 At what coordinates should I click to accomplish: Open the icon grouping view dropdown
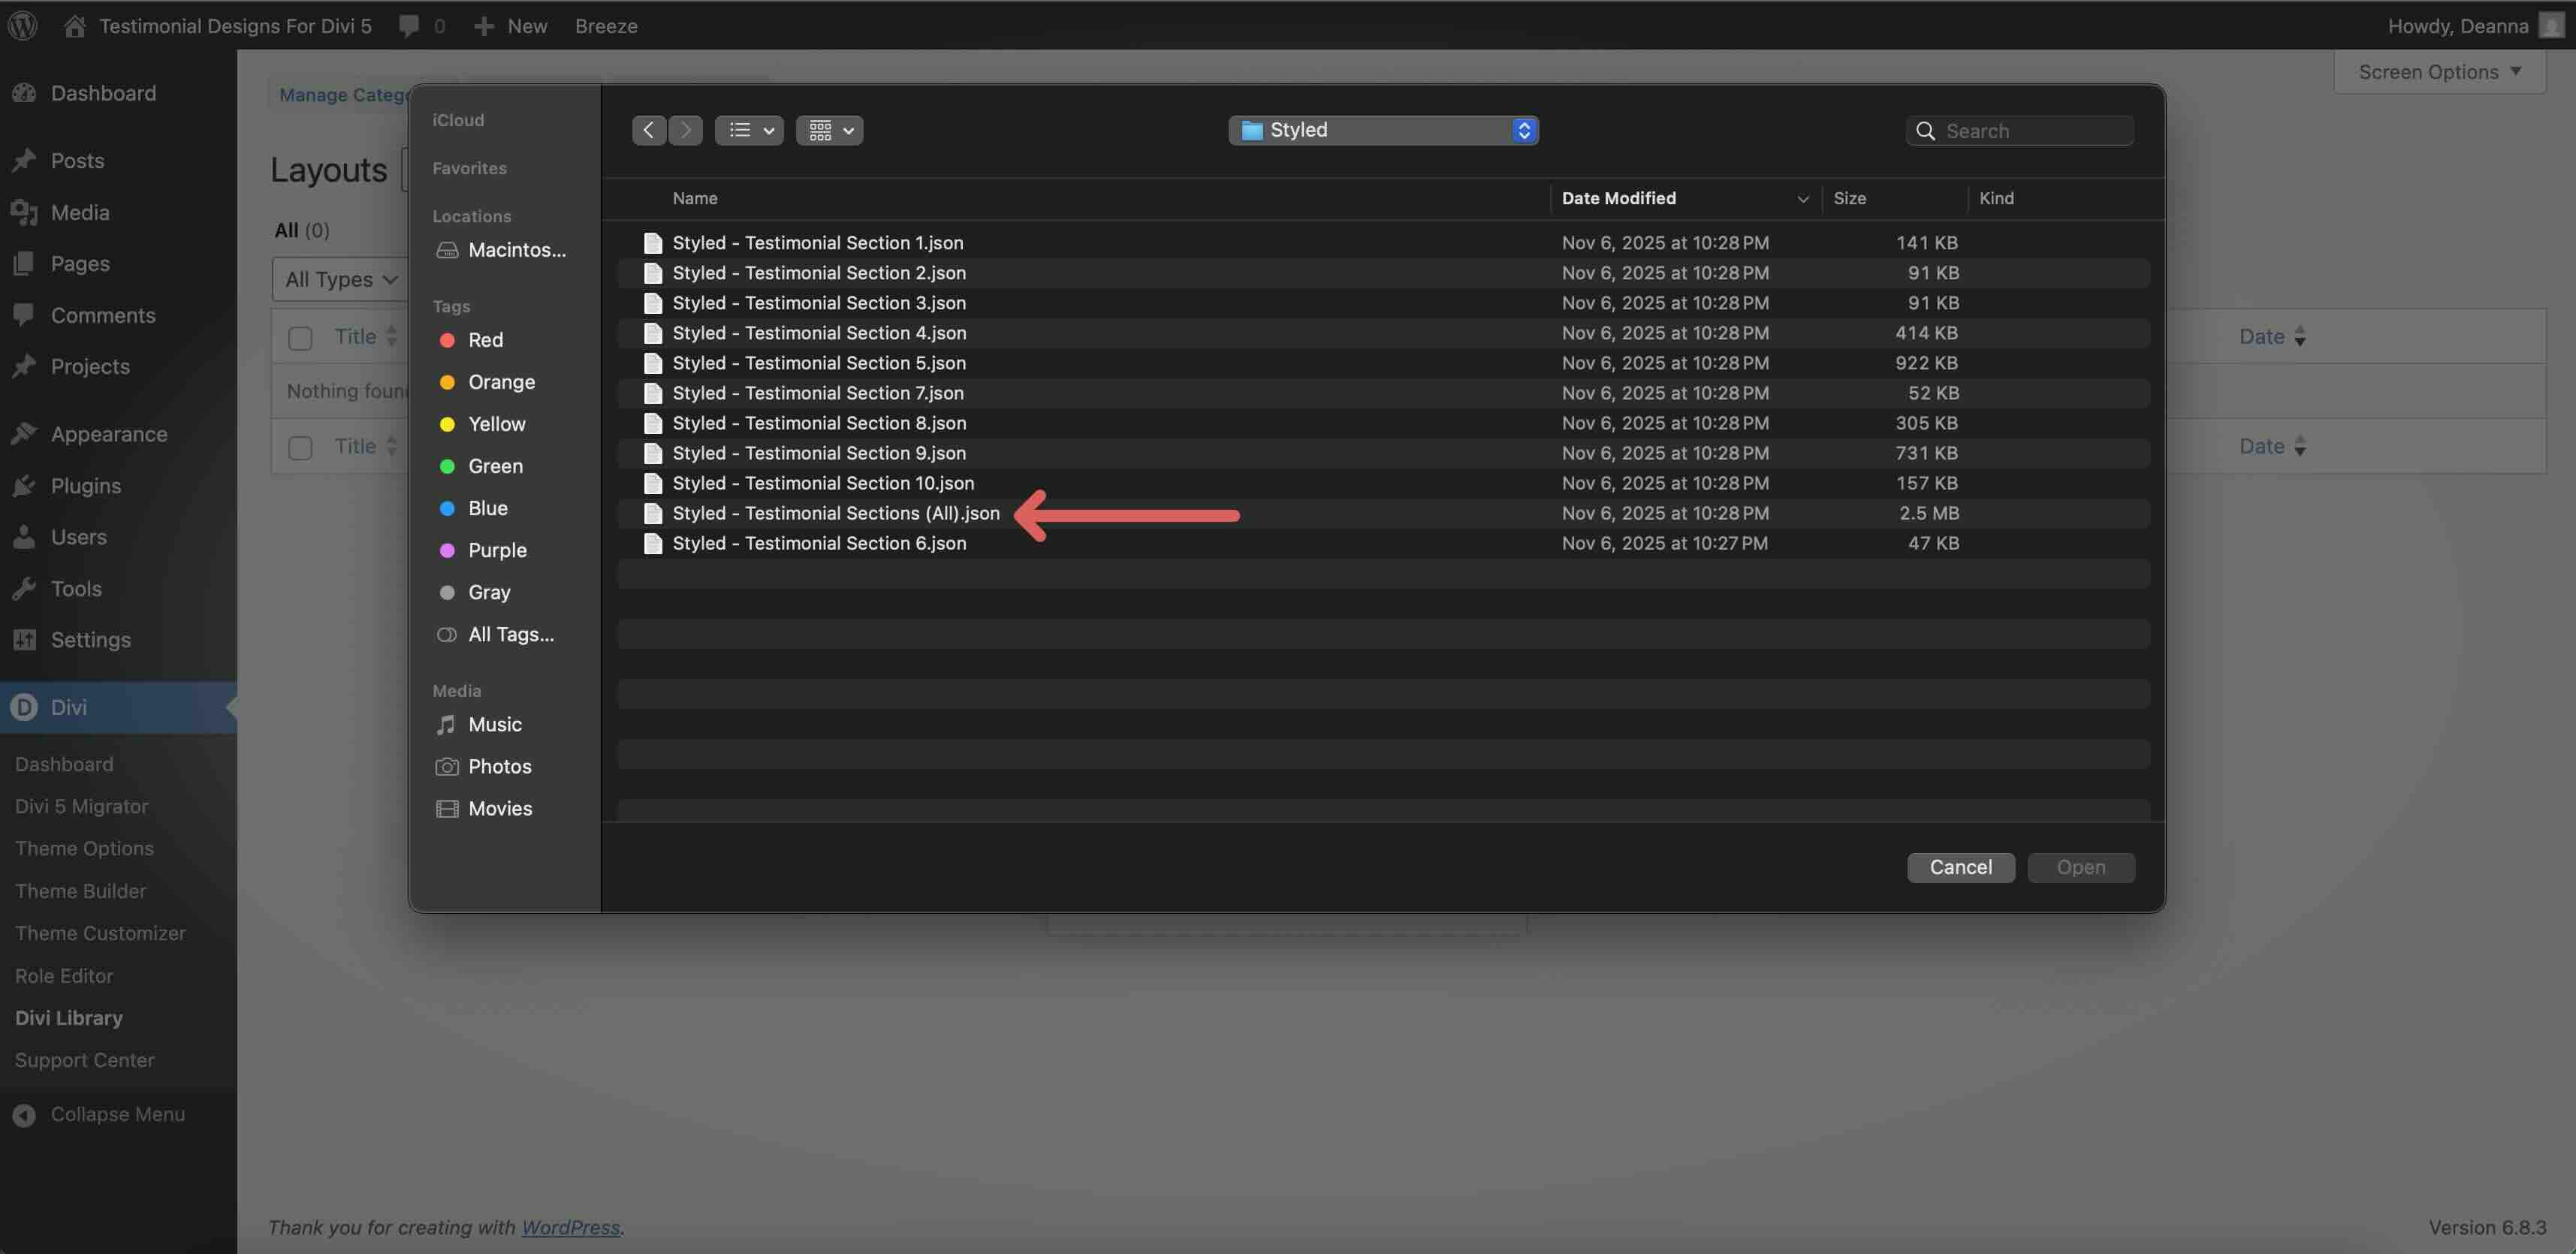point(829,130)
